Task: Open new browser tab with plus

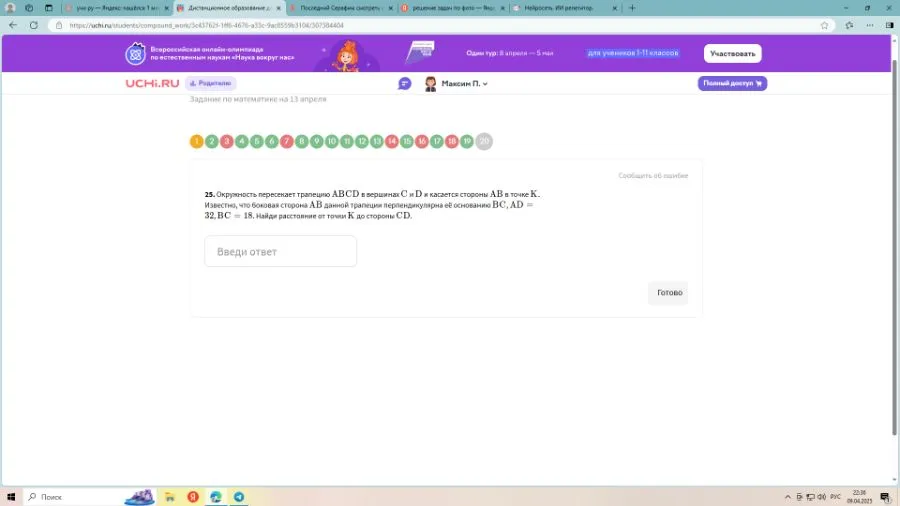Action: pos(632,8)
